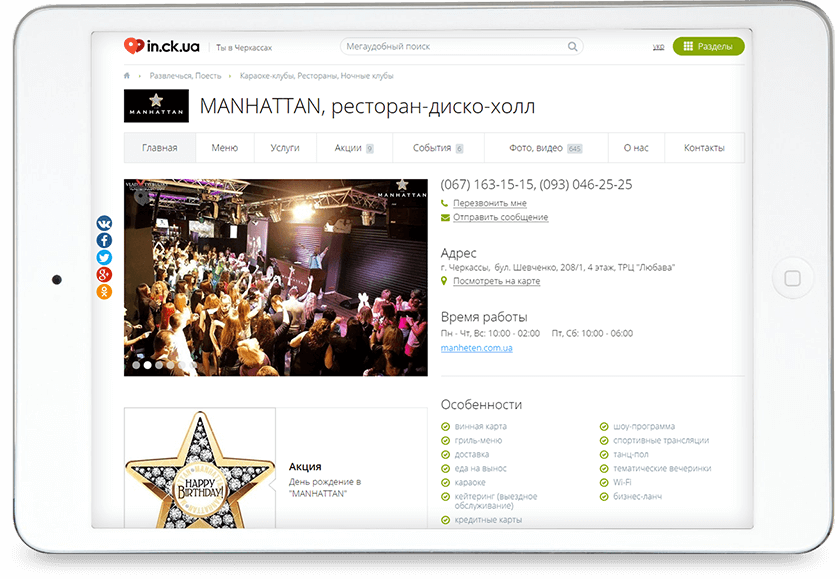
Task: Click the green envelope icon
Action: (445, 217)
